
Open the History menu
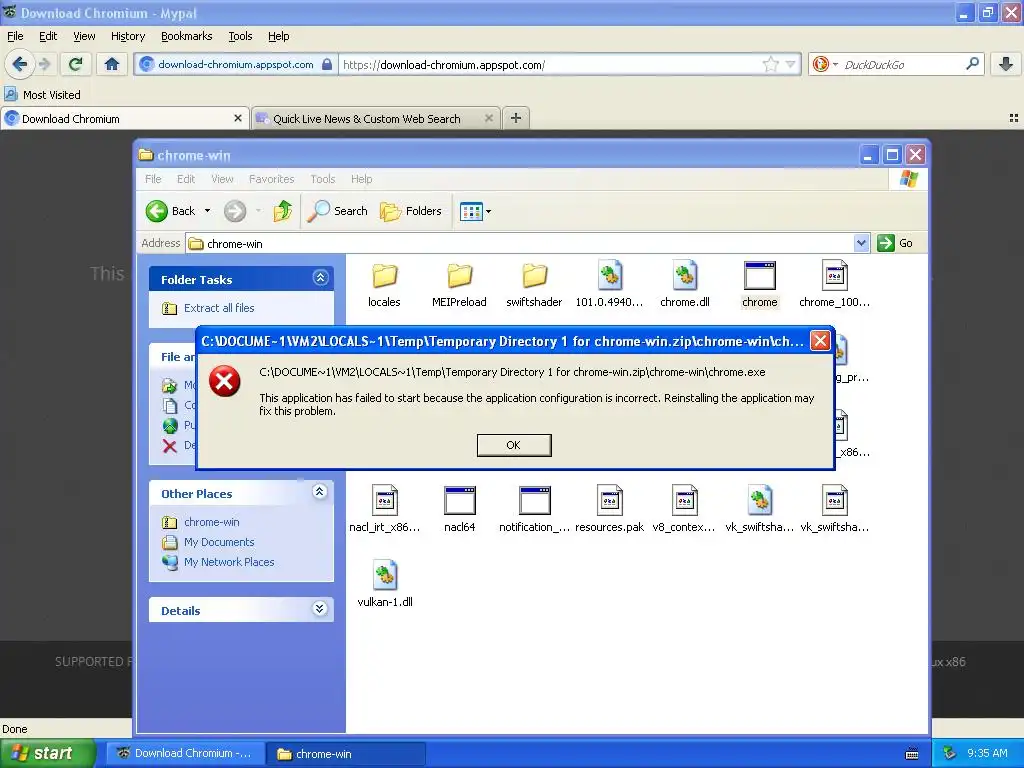127,36
